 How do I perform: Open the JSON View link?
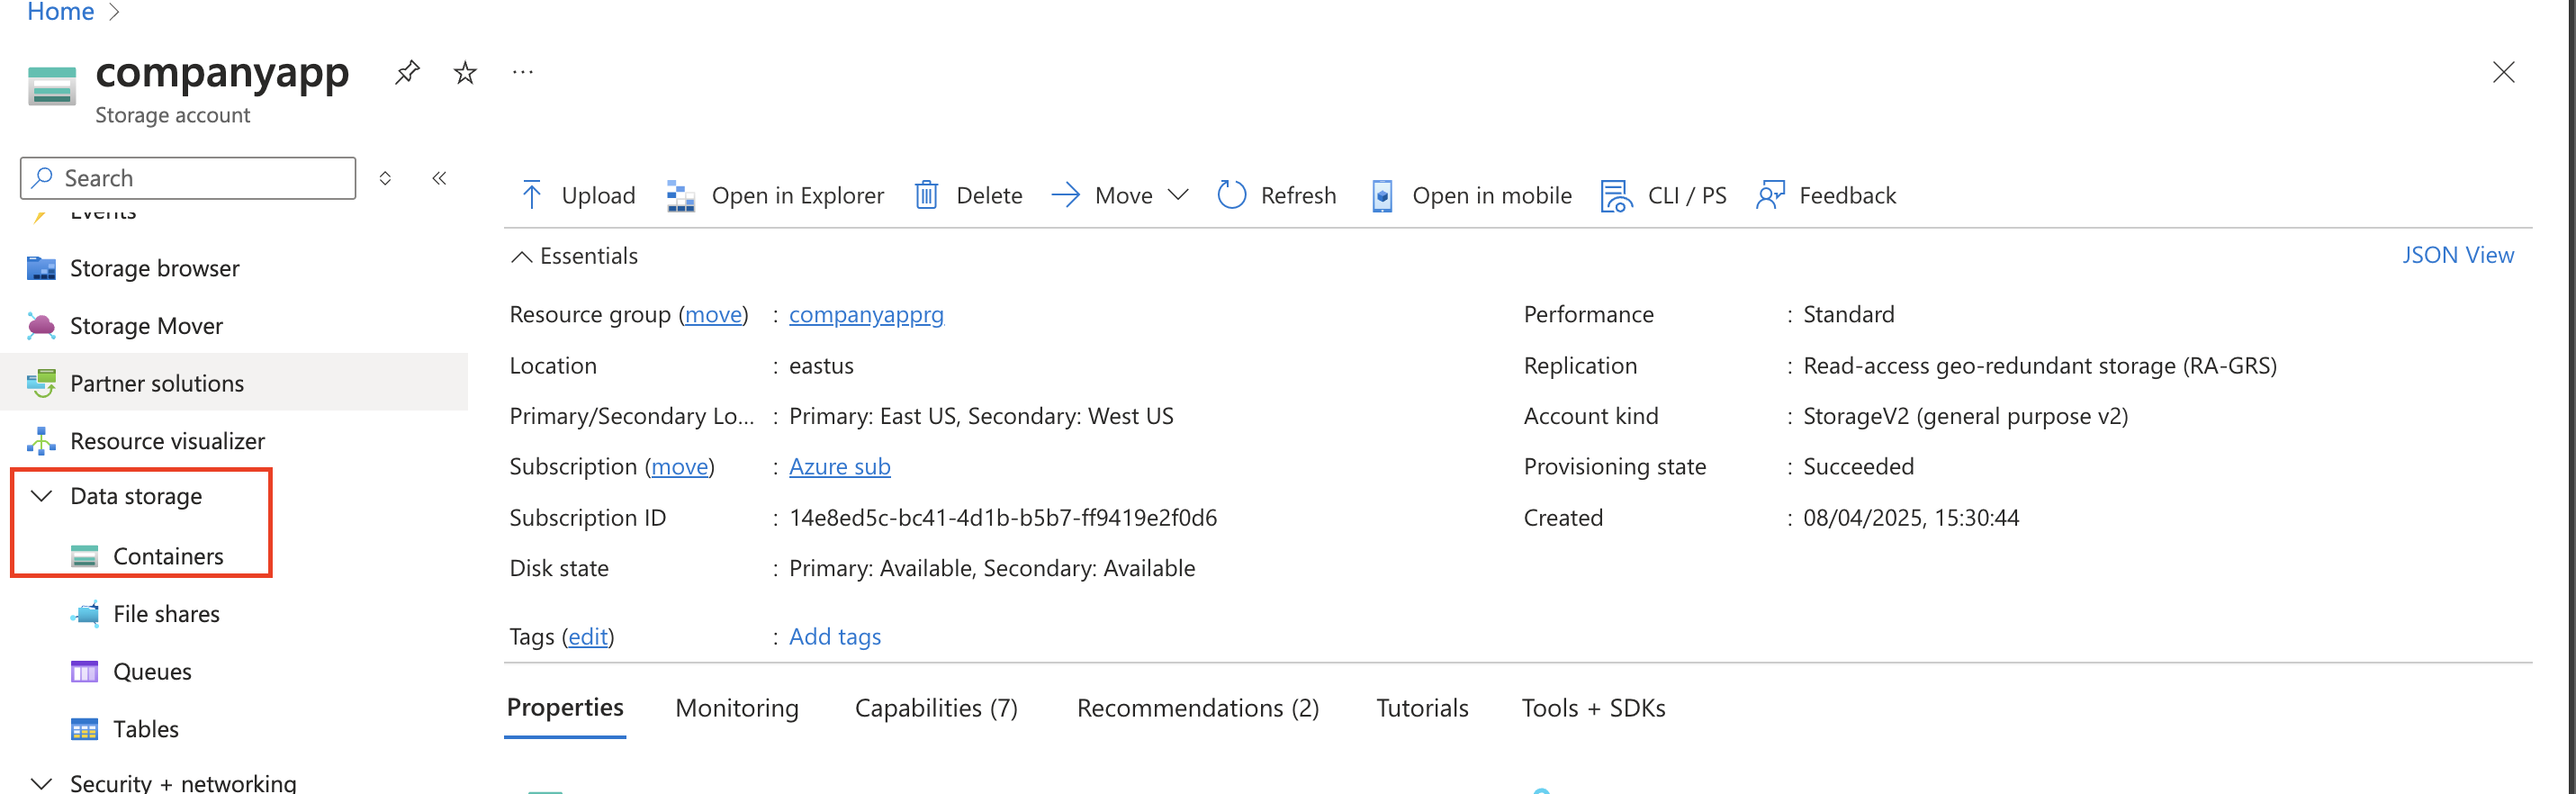2458,255
